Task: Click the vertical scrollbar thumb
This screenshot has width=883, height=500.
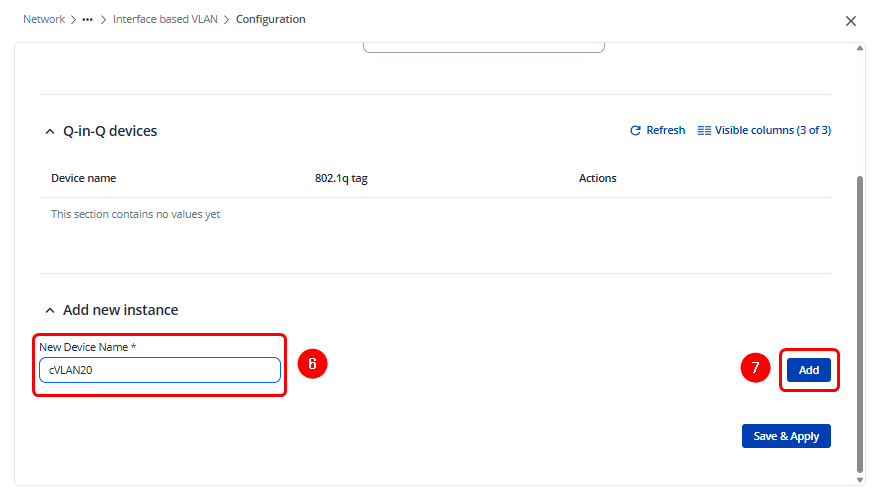Action: pyautogui.click(x=860, y=320)
